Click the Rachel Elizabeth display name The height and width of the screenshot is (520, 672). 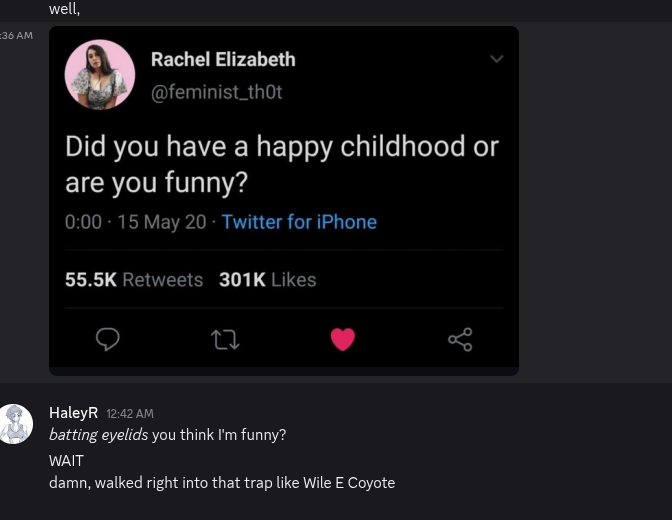[x=223, y=60]
